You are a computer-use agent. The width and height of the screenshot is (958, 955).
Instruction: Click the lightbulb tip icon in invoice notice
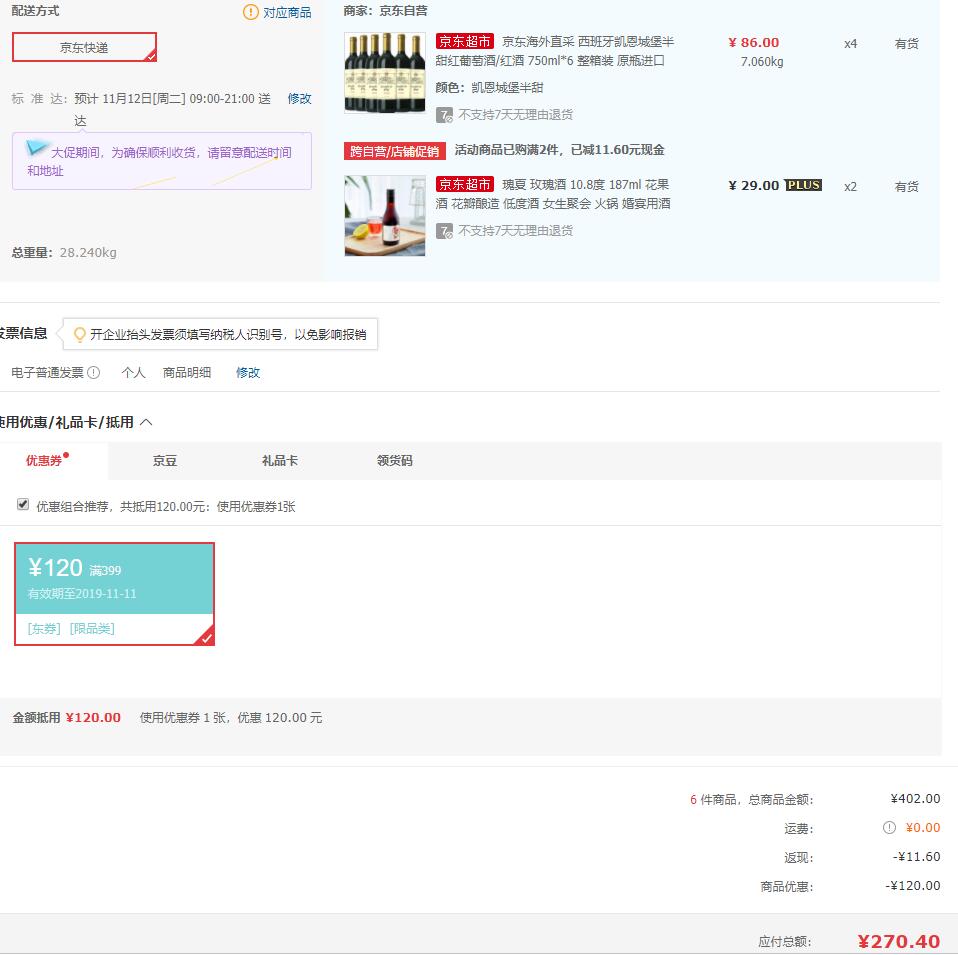79,334
